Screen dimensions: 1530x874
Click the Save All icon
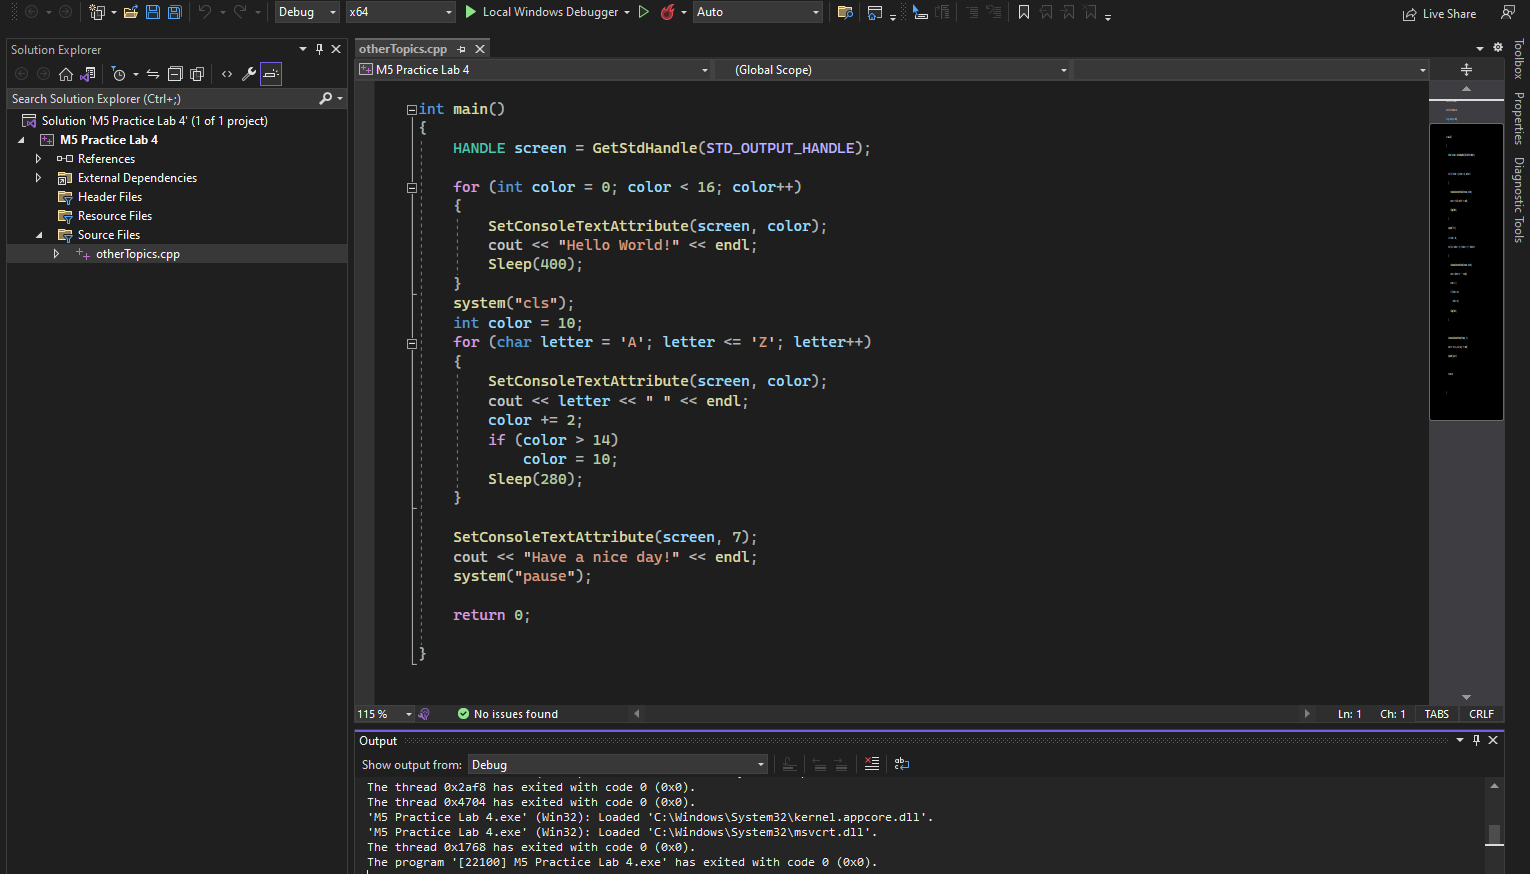click(x=174, y=12)
